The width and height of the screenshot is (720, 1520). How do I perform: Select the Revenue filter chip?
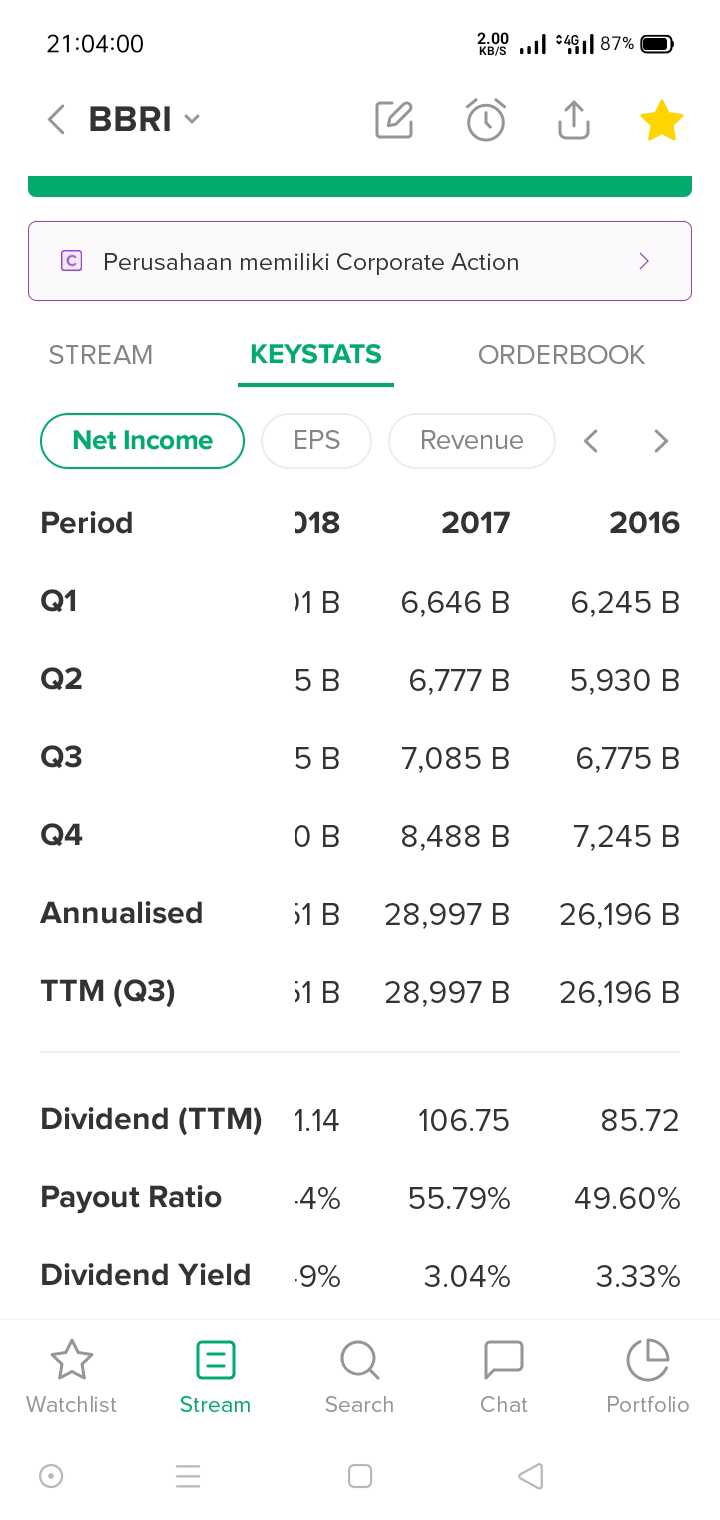[471, 441]
